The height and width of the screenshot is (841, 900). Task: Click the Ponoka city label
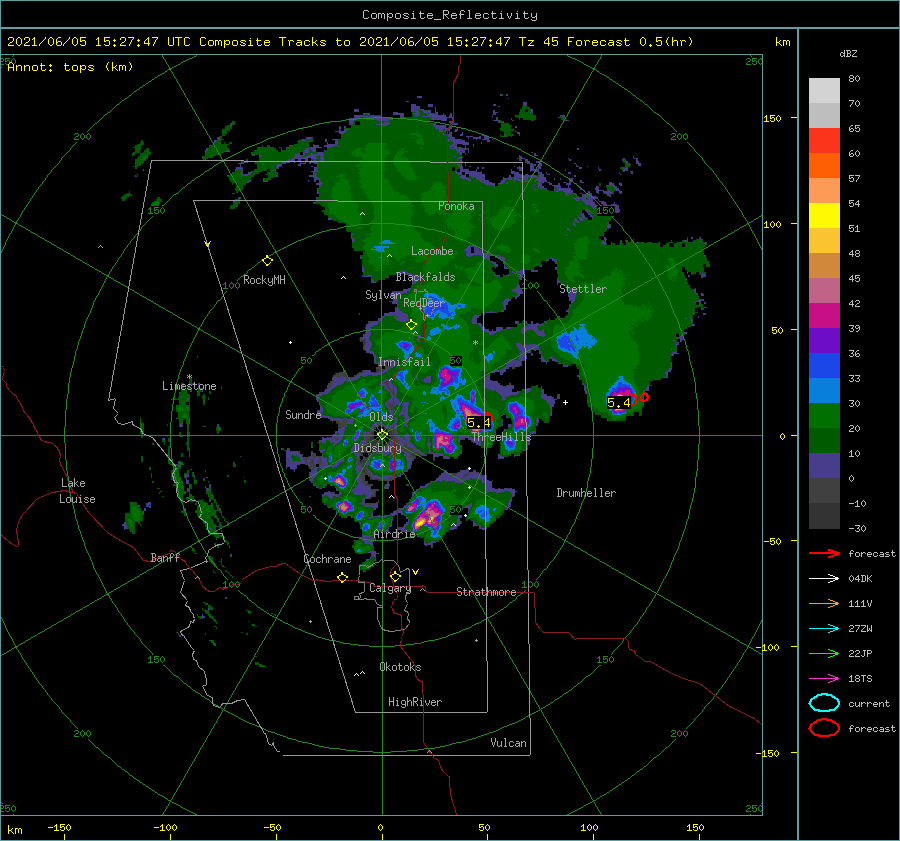click(x=456, y=206)
